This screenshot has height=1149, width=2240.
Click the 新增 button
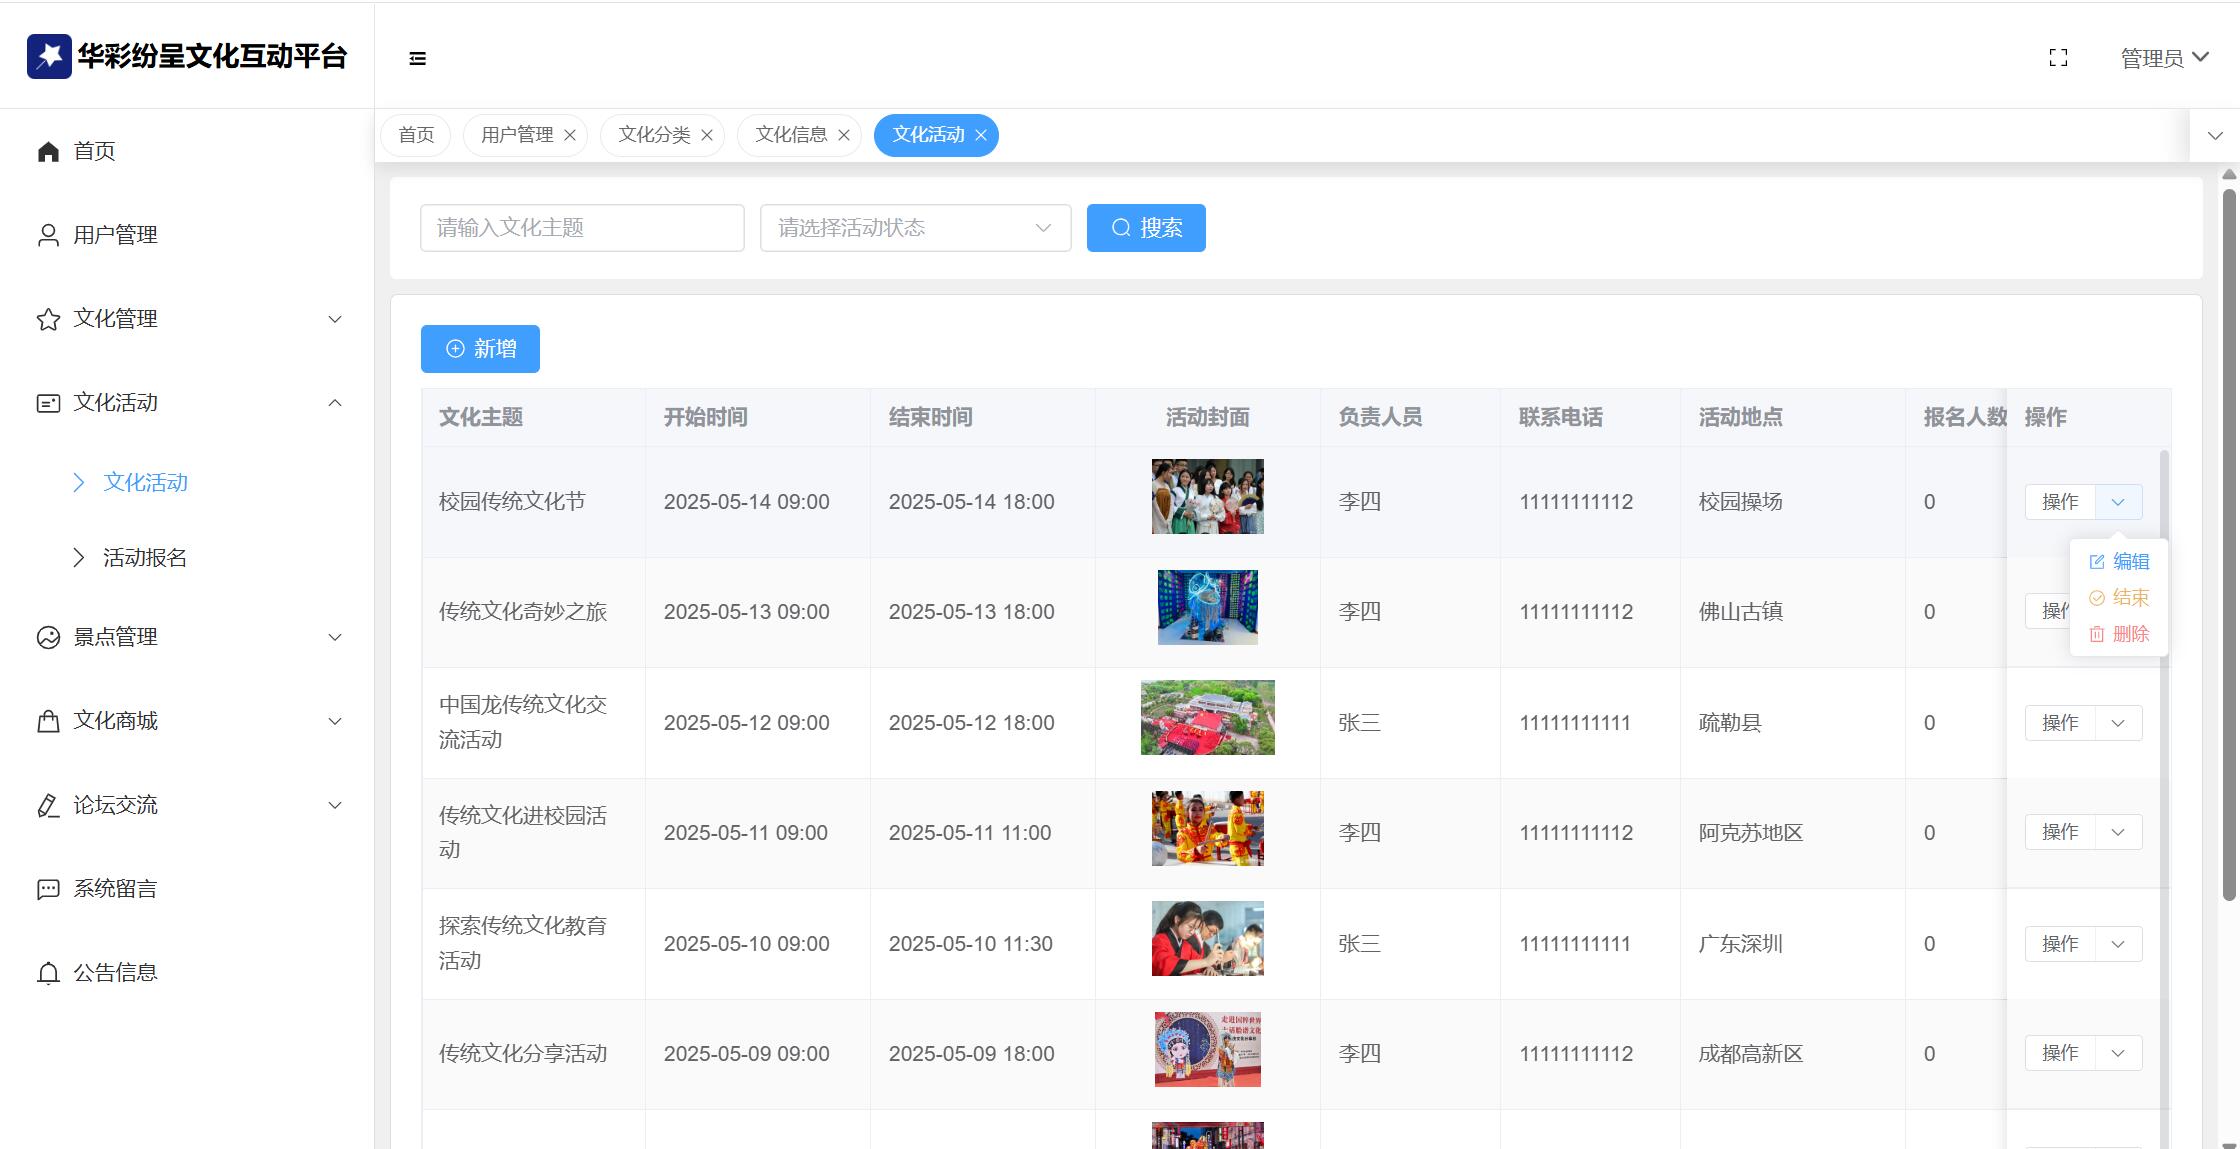coord(480,349)
